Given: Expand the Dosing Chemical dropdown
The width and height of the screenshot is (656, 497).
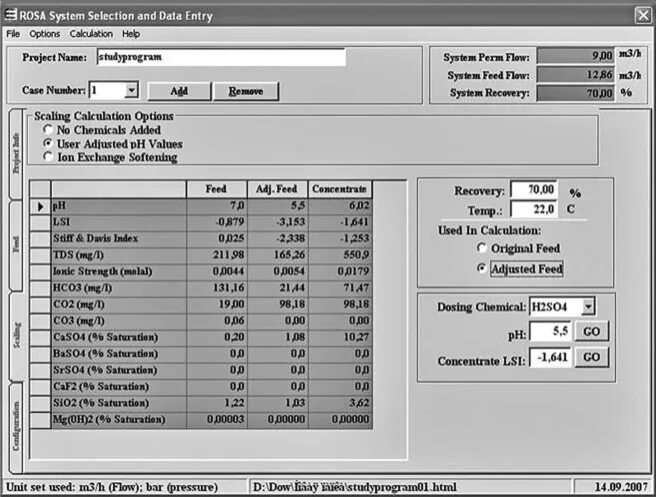Looking at the screenshot, I should pos(588,307).
